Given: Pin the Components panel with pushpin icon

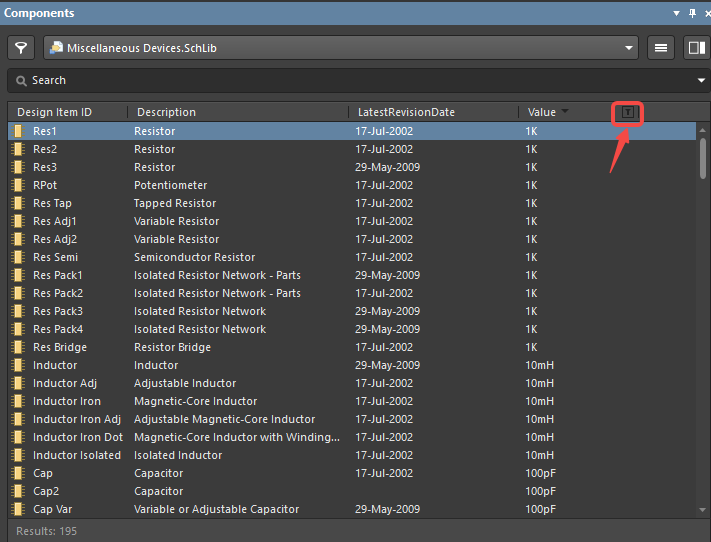Looking at the screenshot, I should (x=691, y=13).
